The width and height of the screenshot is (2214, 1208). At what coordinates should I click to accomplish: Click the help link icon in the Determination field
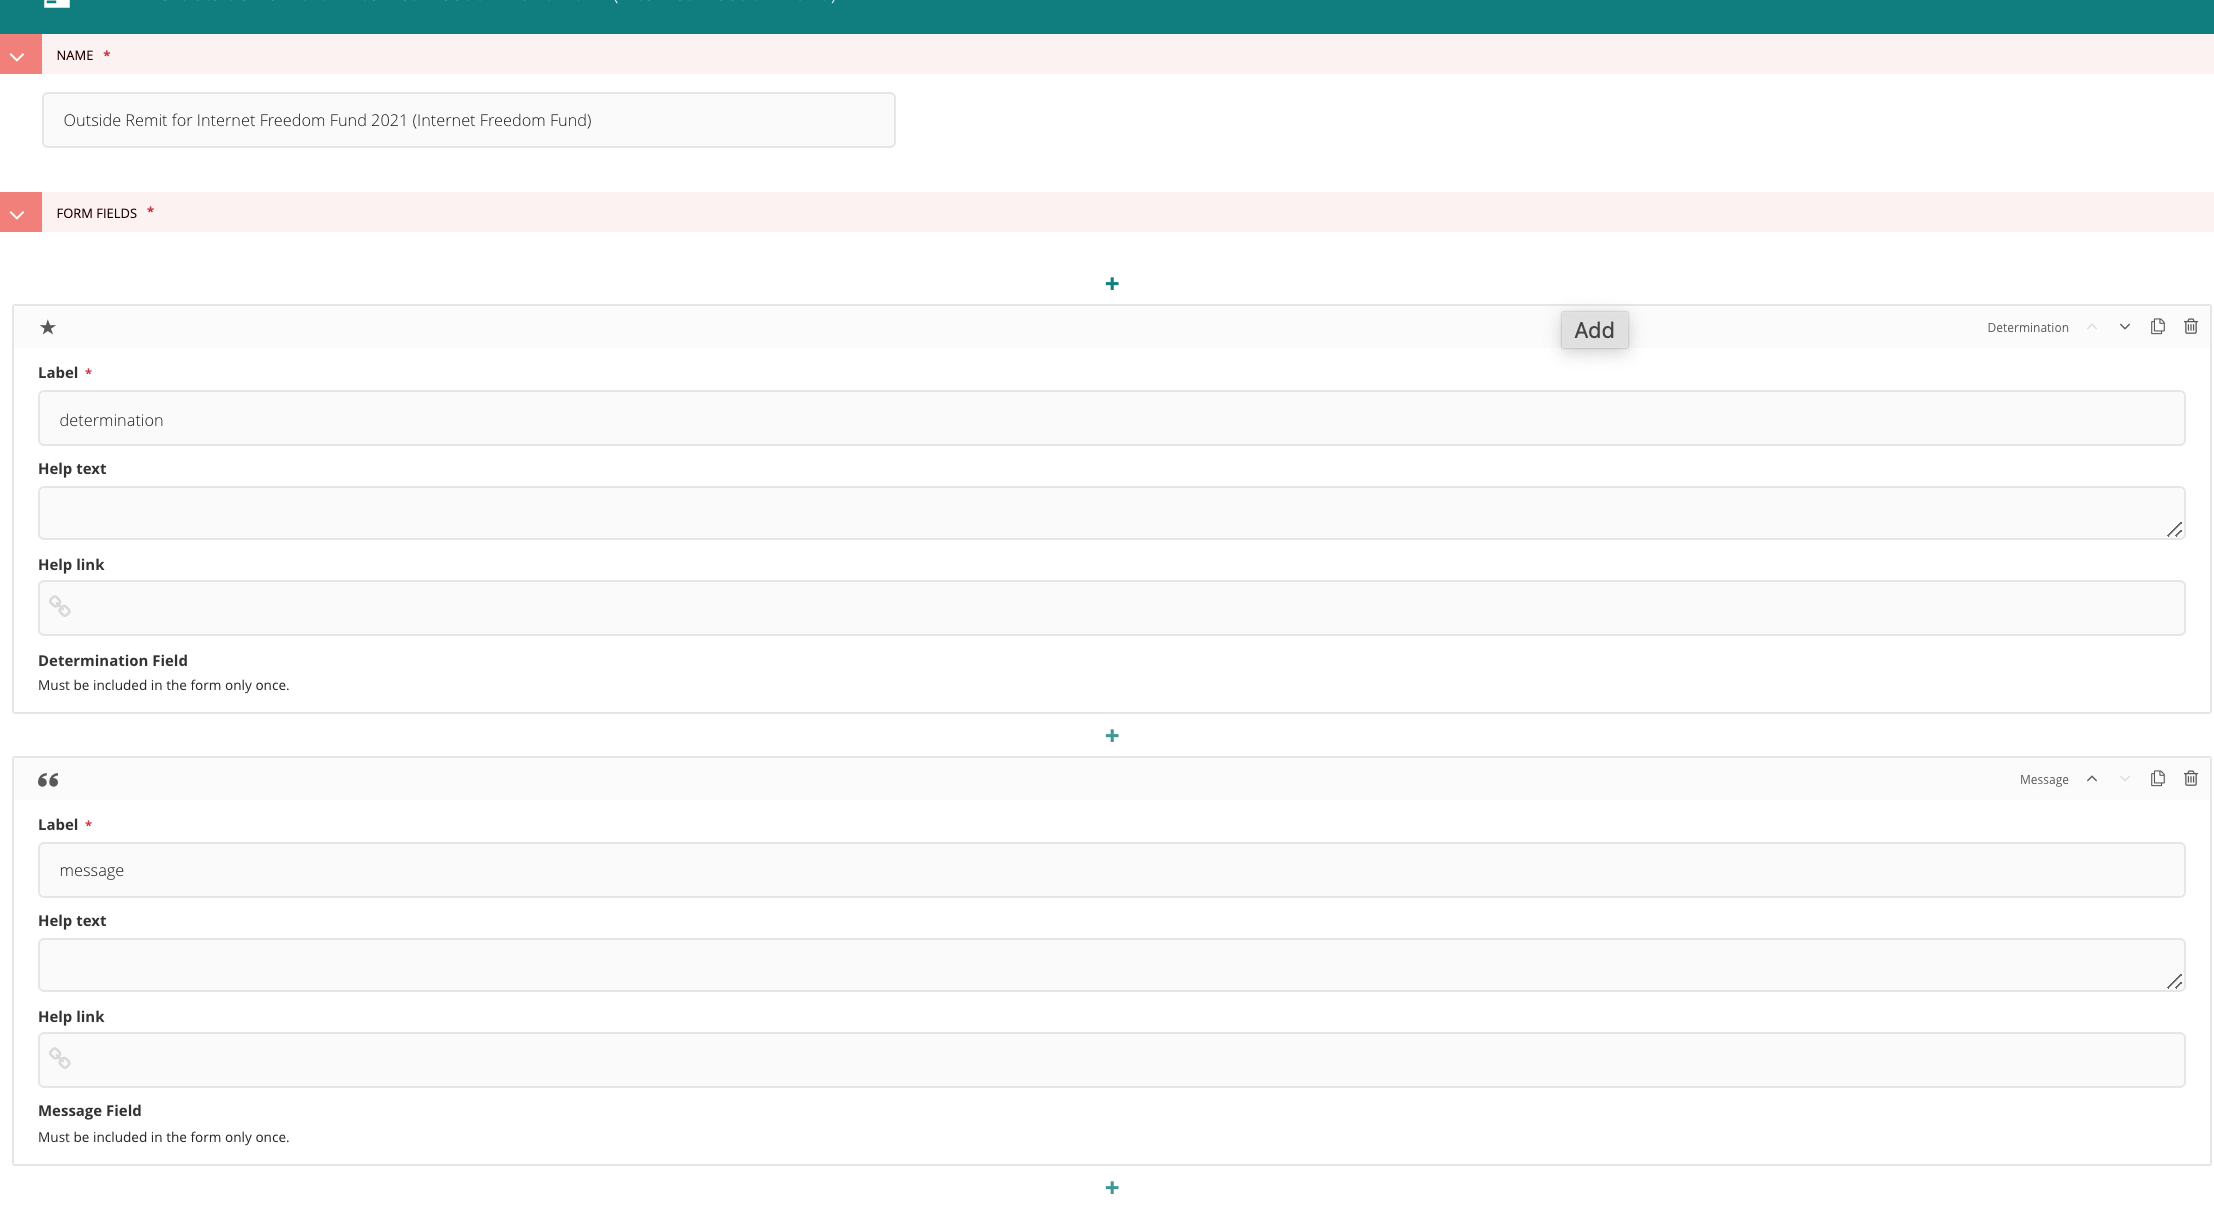(59, 607)
